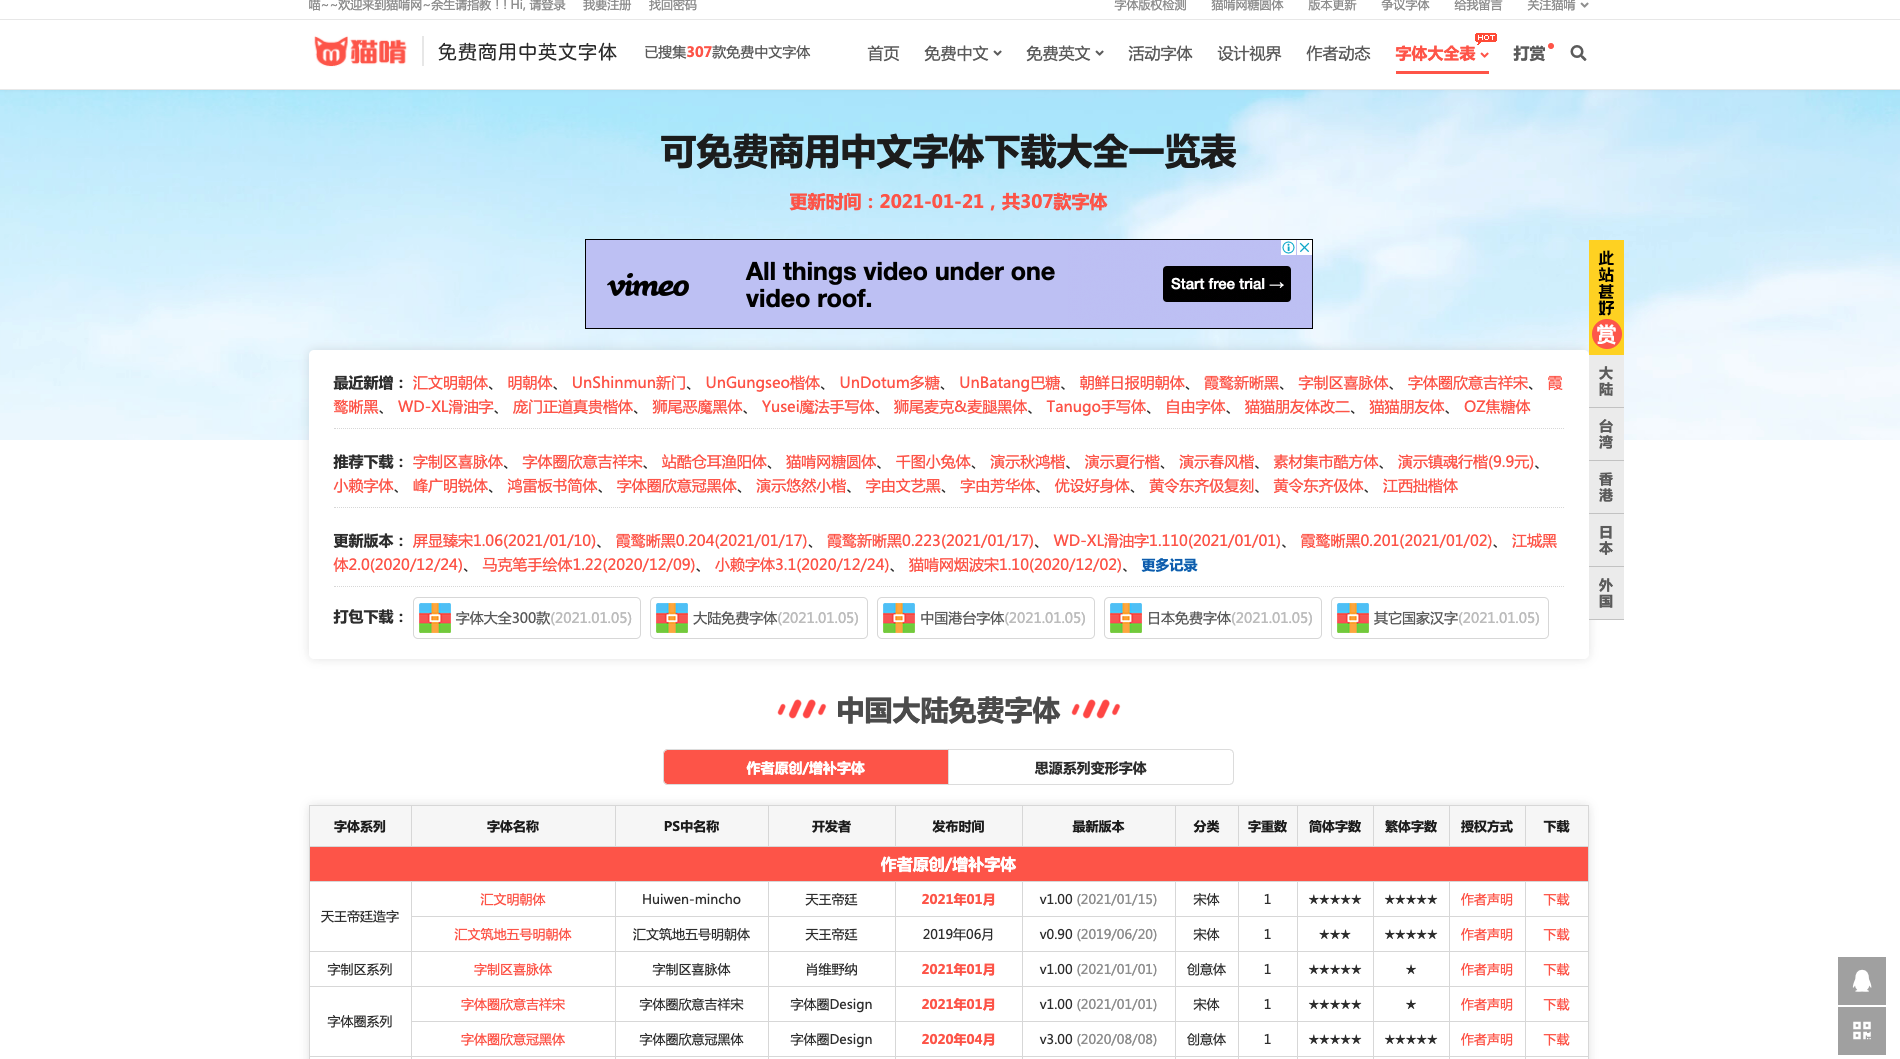Screen dimensions: 1900x1059
Task: Open the QQ contact icon at bottom right
Action: point(1861,981)
